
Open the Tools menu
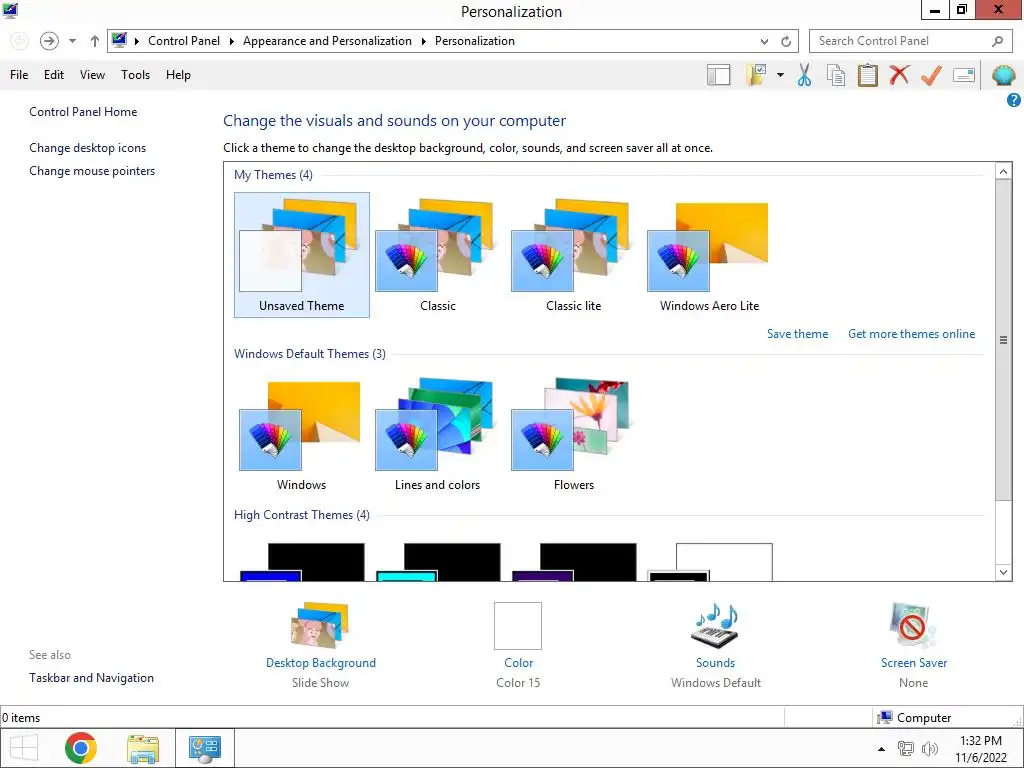(x=135, y=75)
